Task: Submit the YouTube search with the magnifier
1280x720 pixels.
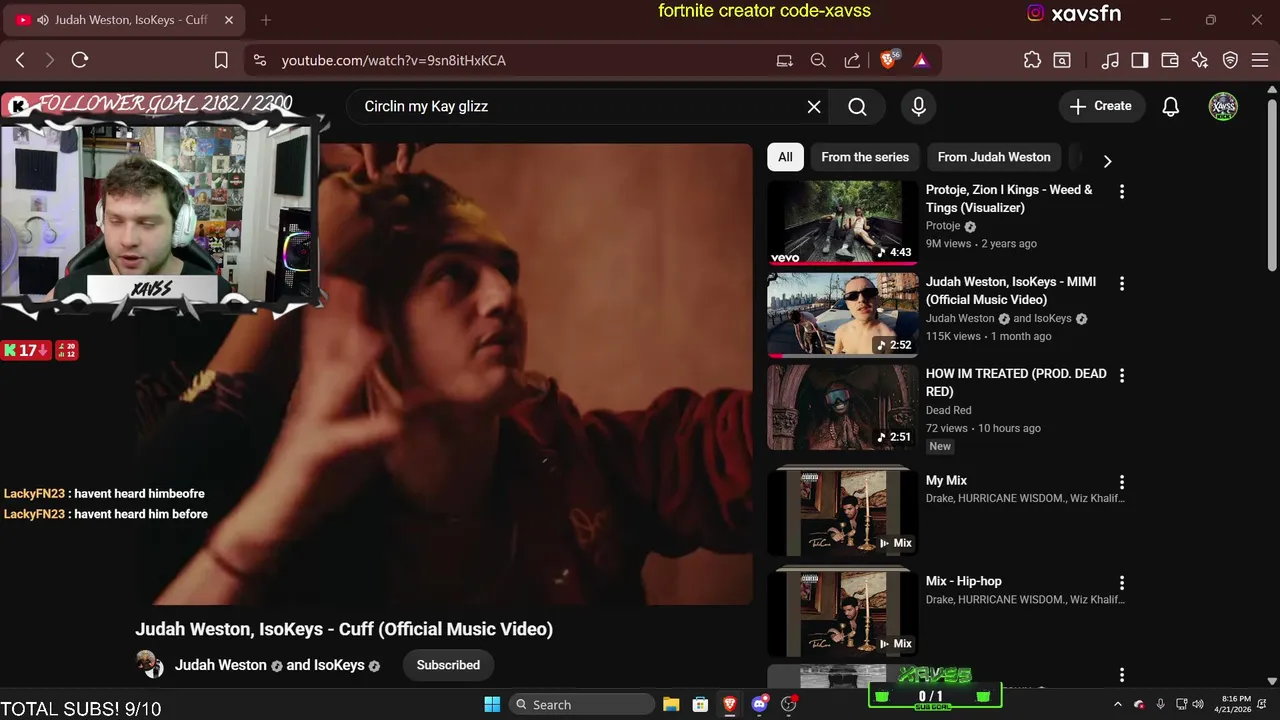Action: pos(857,106)
